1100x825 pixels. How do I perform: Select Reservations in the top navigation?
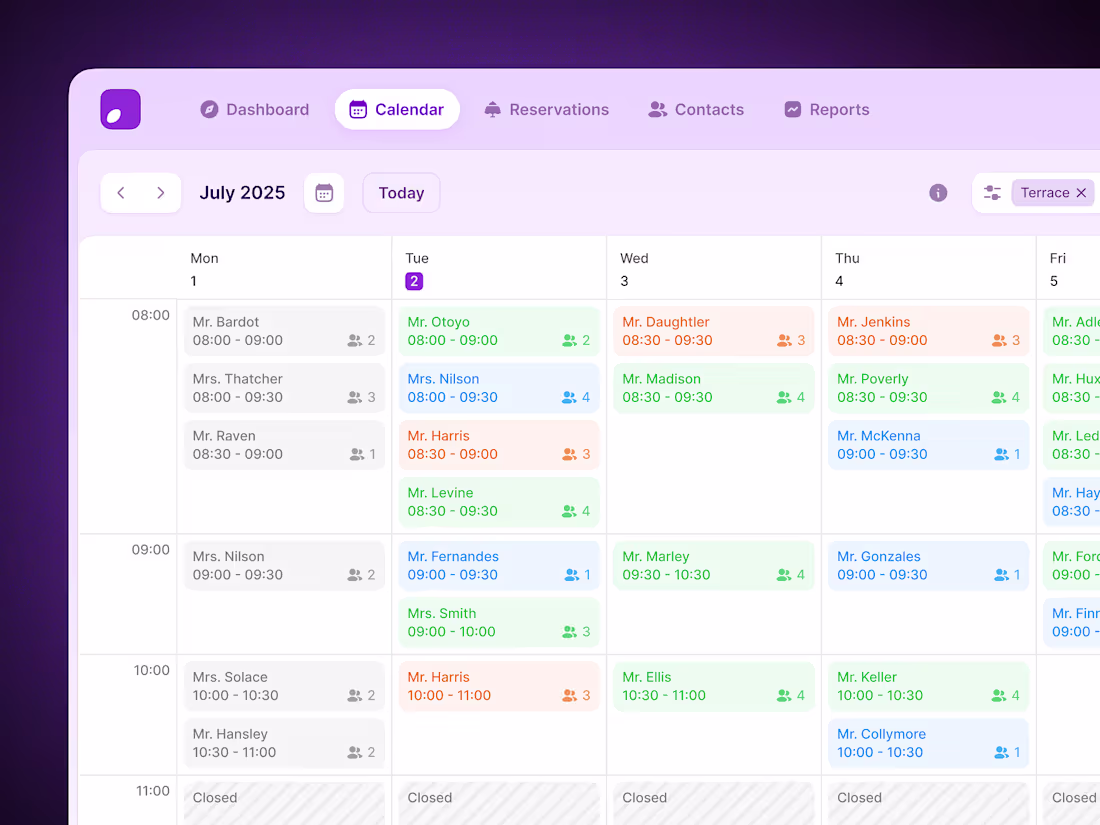click(547, 109)
